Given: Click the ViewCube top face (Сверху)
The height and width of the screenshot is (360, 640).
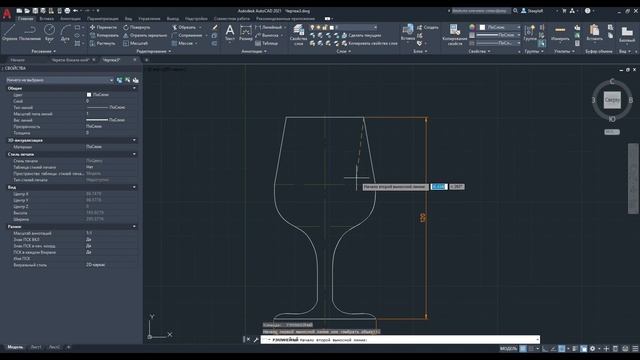Looking at the screenshot, I should pos(612,100).
